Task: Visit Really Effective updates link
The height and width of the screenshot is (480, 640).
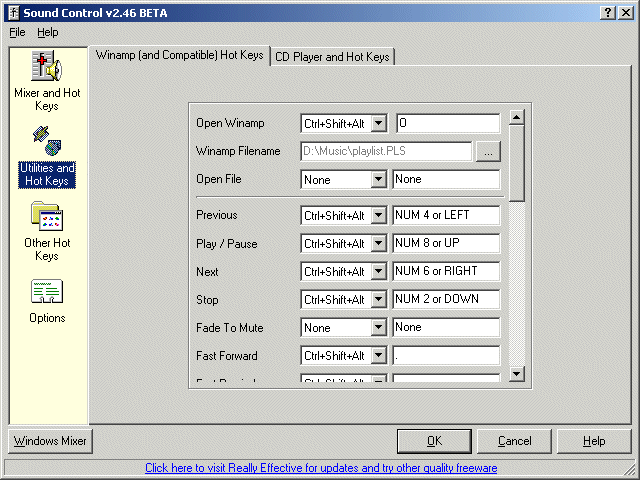Action: coord(321,468)
